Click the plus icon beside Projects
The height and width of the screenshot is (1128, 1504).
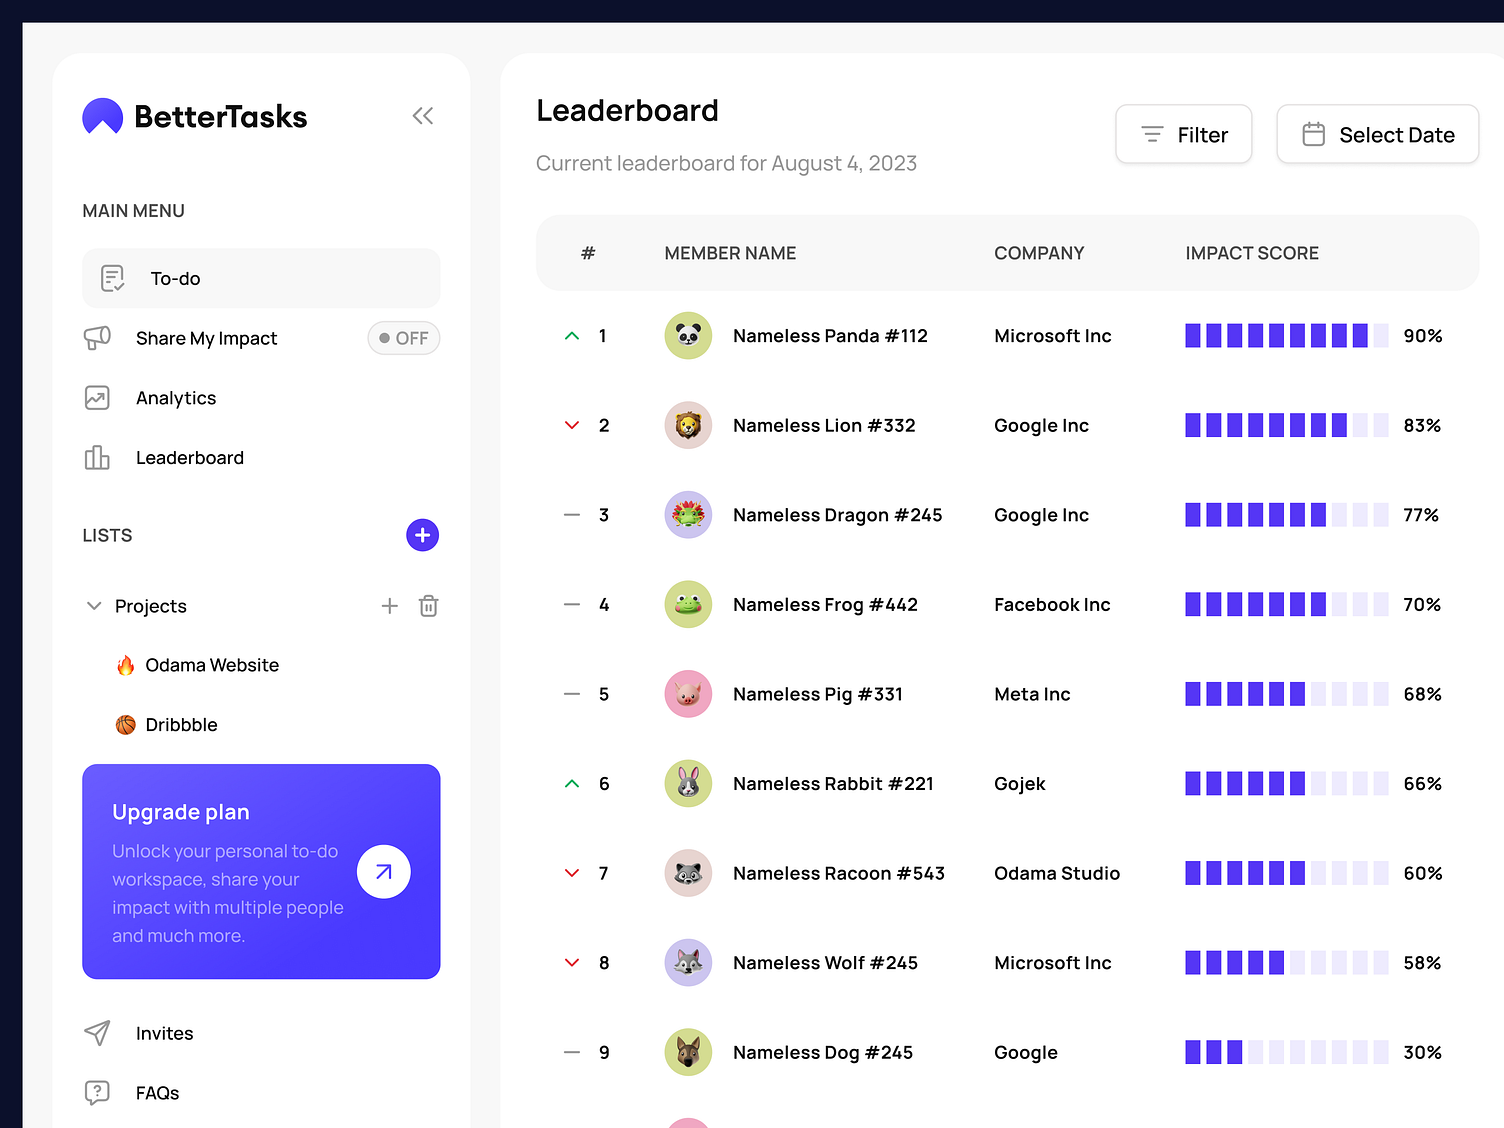pos(389,605)
